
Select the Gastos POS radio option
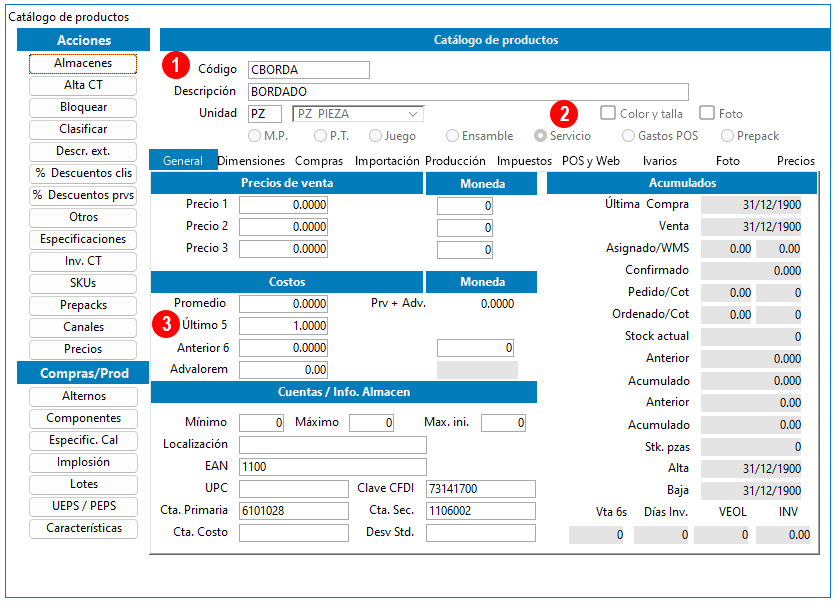(628, 136)
